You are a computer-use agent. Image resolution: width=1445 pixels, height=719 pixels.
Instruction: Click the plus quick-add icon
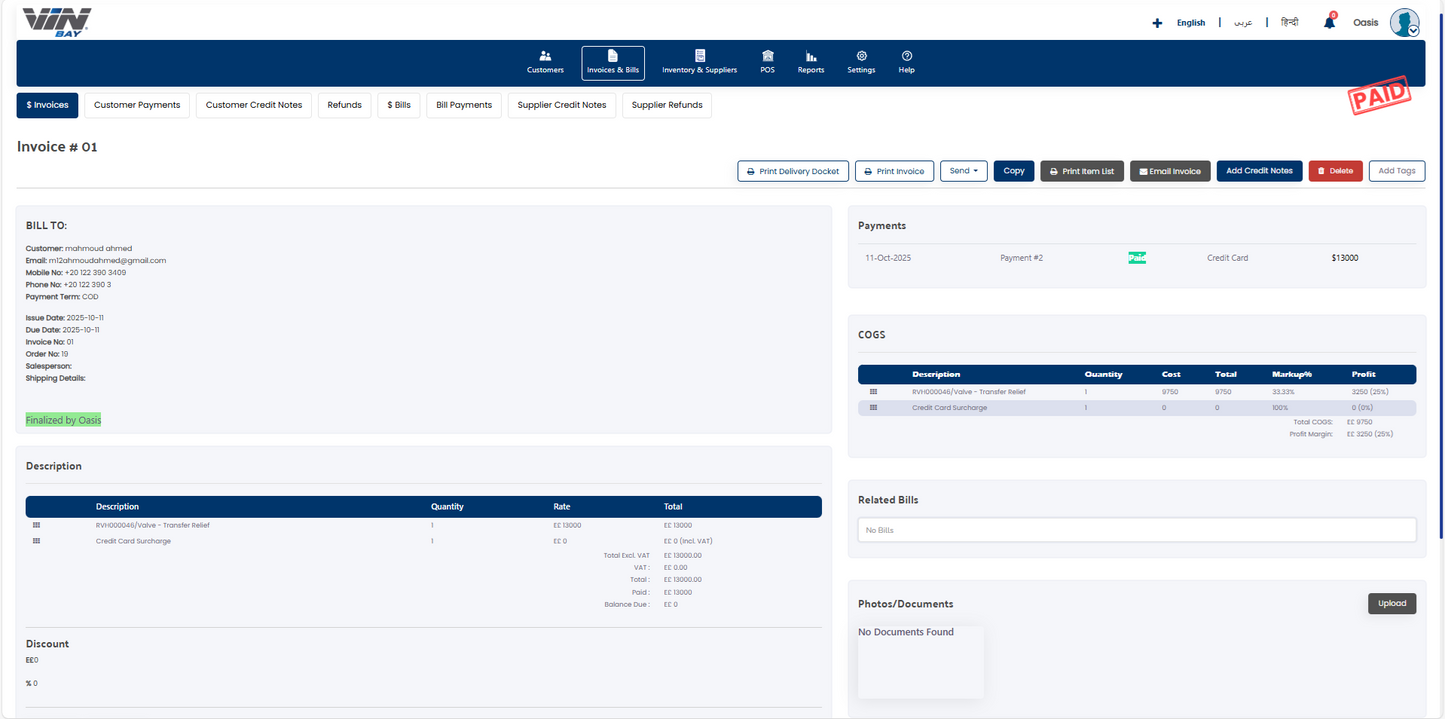click(1157, 23)
